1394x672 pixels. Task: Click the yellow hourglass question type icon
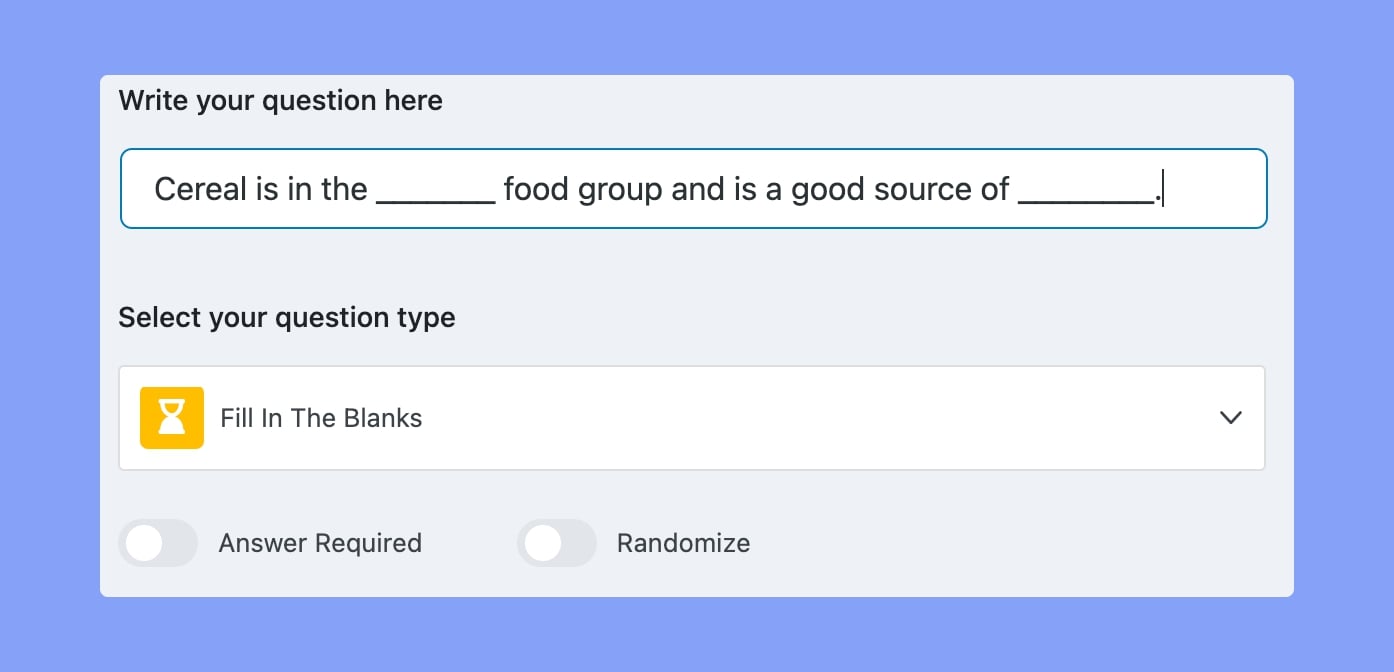click(x=172, y=418)
